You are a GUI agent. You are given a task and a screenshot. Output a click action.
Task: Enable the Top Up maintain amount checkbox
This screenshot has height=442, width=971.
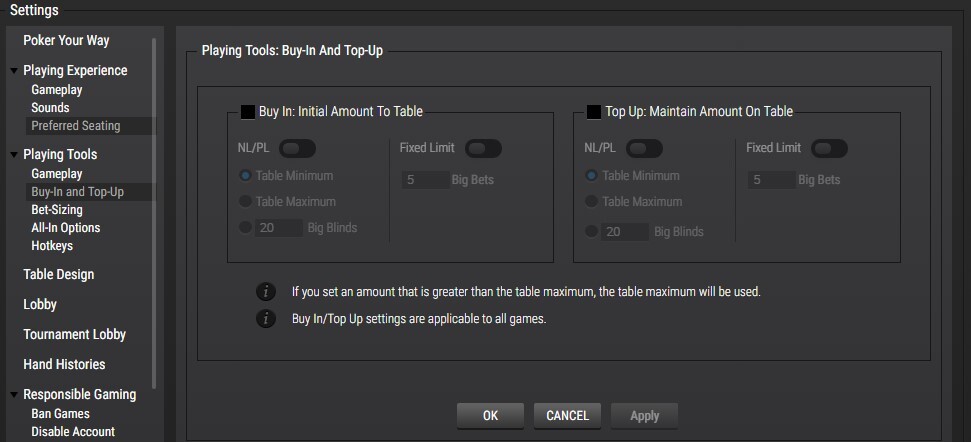pyautogui.click(x=593, y=112)
